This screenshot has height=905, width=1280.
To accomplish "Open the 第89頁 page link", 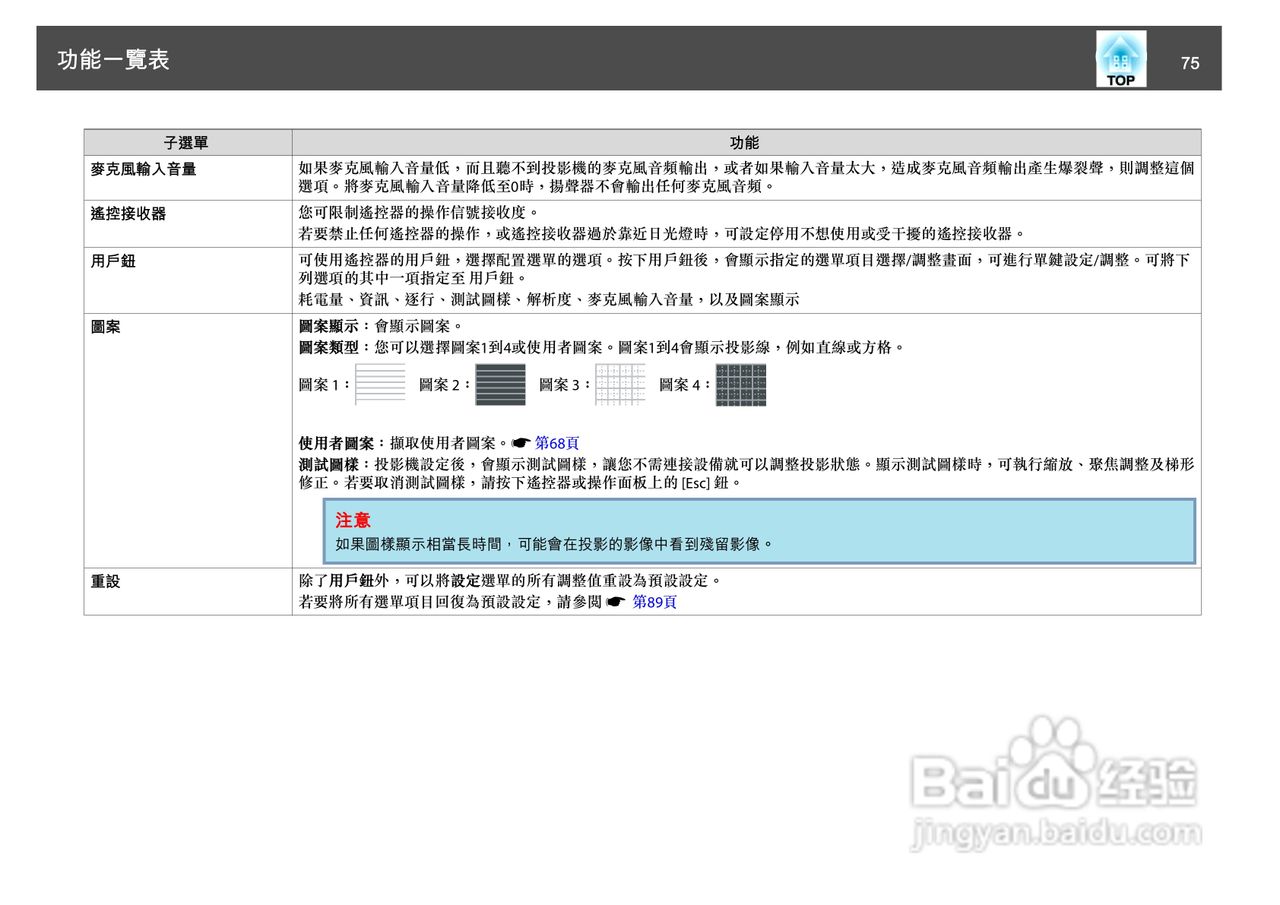I will pyautogui.click(x=655, y=602).
